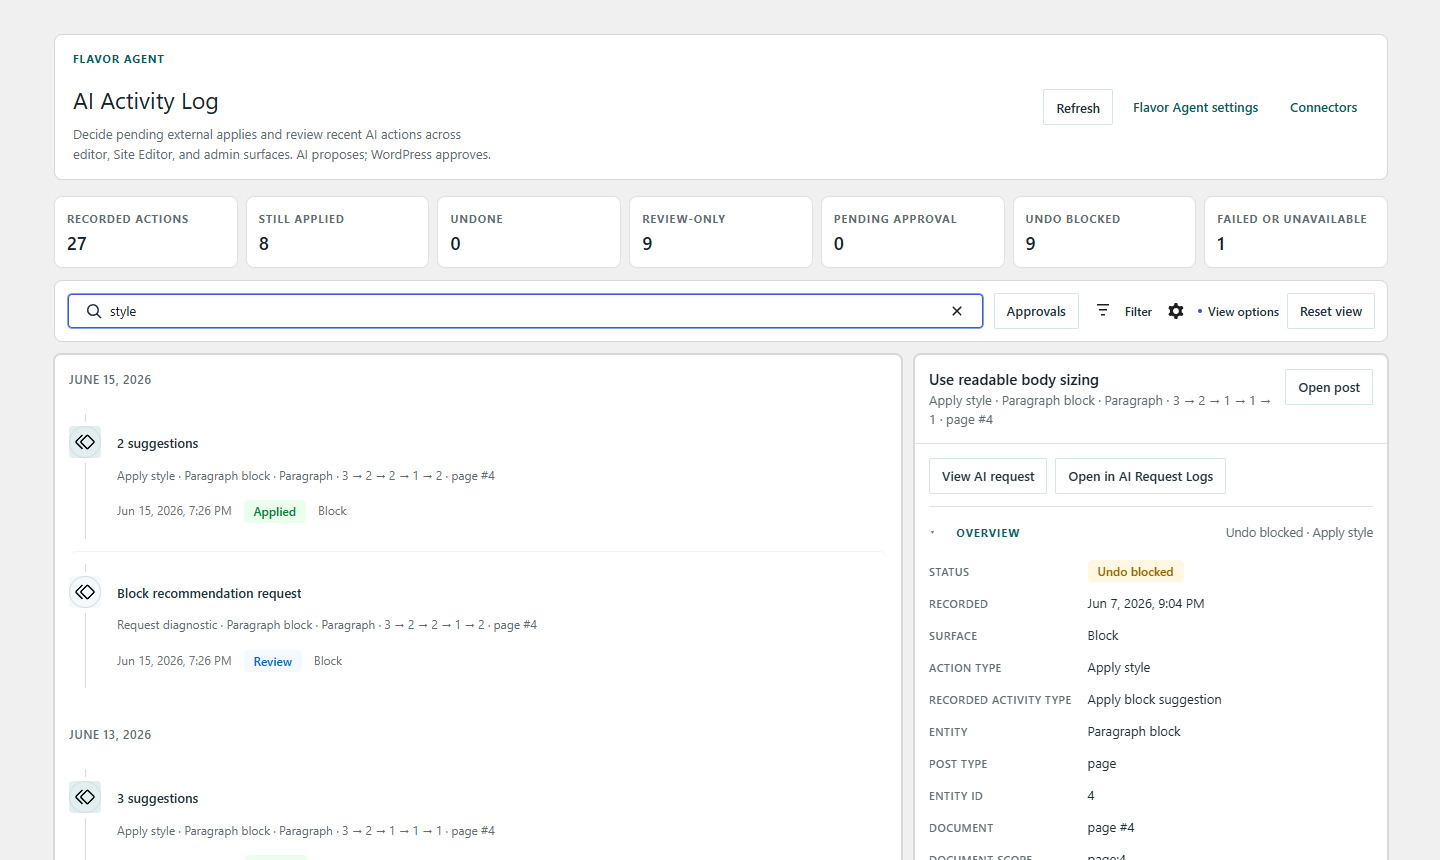Image resolution: width=1440 pixels, height=860 pixels.
Task: Click Open post button
Action: (x=1329, y=387)
